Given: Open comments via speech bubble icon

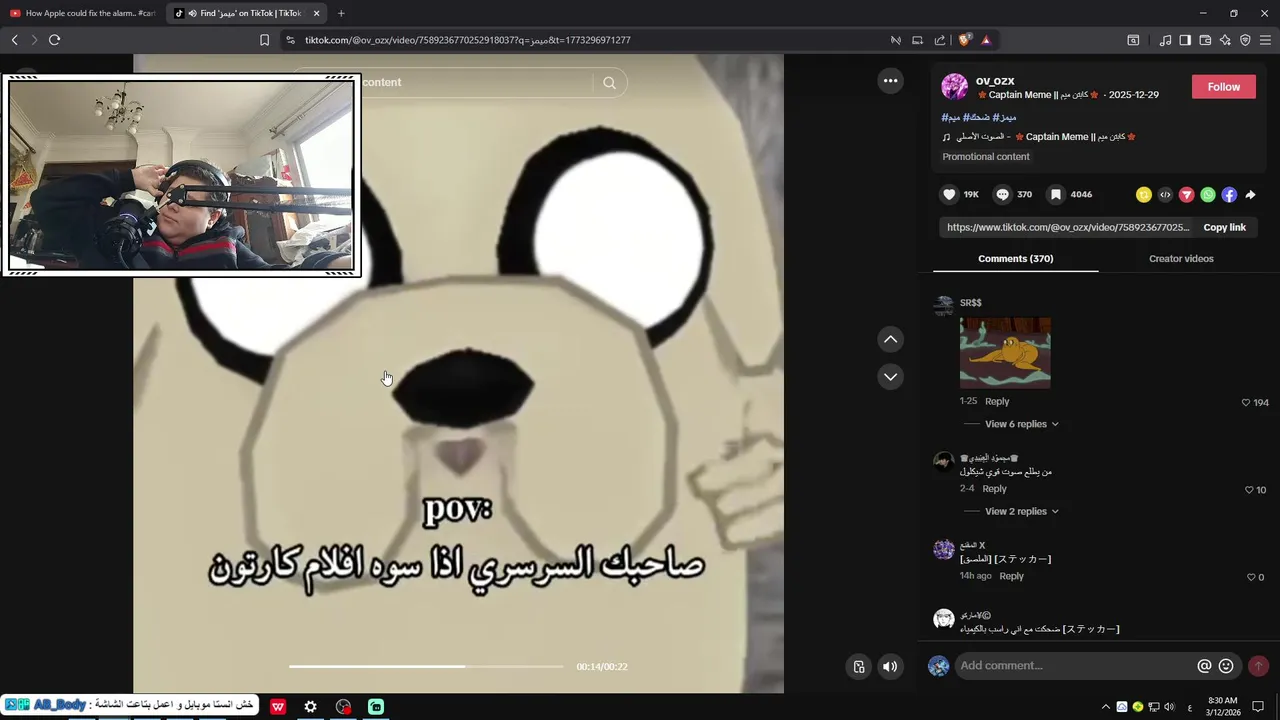Looking at the screenshot, I should (x=1003, y=195).
